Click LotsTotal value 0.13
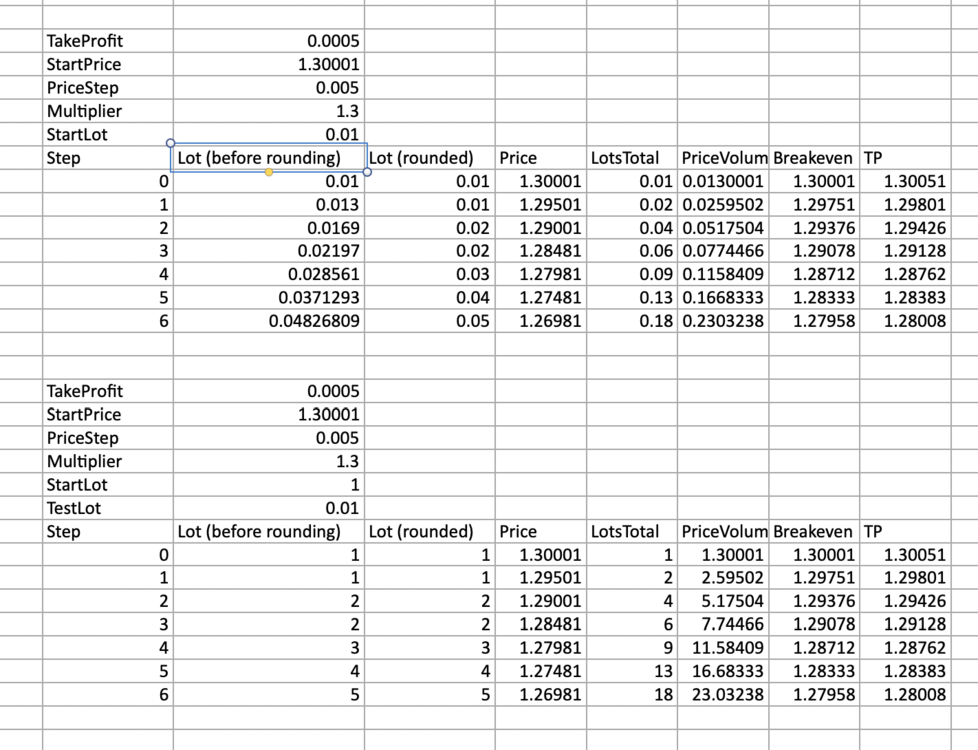The height and width of the screenshot is (750, 978). tap(632, 298)
